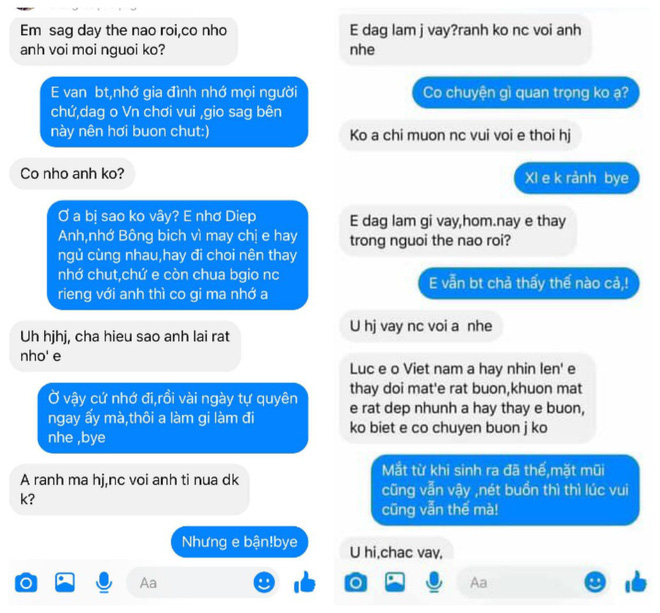This screenshot has height=613, width=660.
Task: Select 'E vẫn bt chả thấy thế nào cả' bubble
Action: point(529,283)
